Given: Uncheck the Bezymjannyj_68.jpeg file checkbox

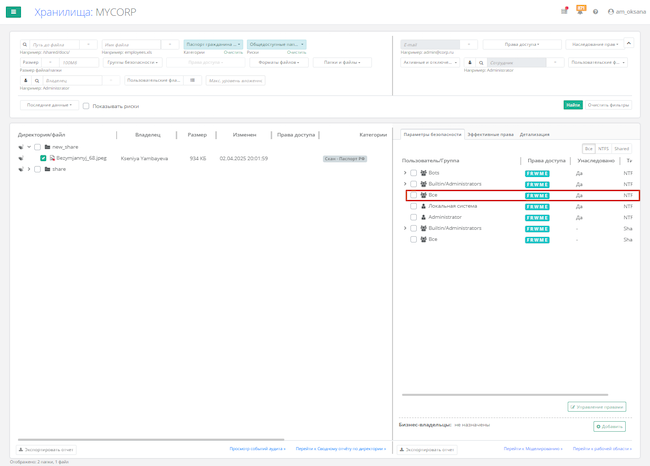Looking at the screenshot, I should tap(43, 158).
